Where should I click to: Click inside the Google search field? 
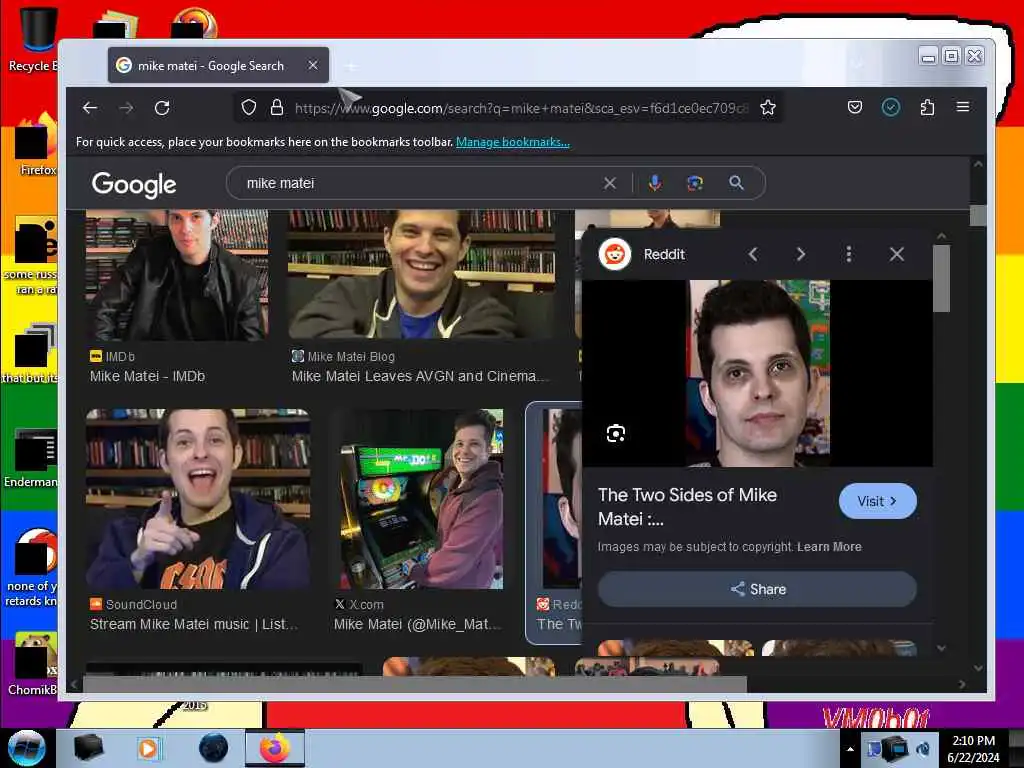click(418, 184)
